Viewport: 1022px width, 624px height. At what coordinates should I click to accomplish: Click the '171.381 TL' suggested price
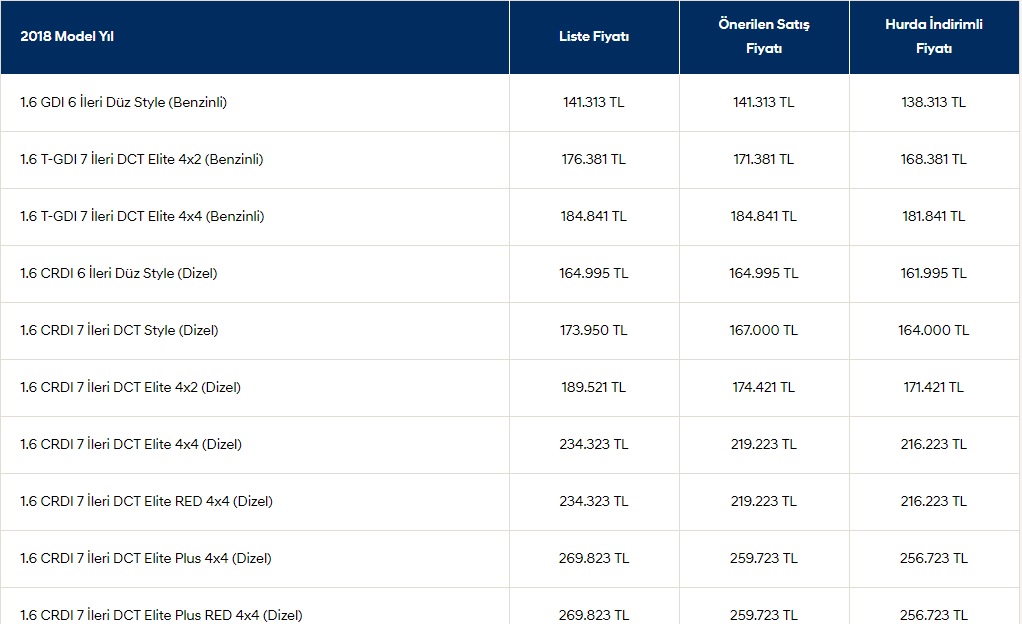click(x=764, y=160)
